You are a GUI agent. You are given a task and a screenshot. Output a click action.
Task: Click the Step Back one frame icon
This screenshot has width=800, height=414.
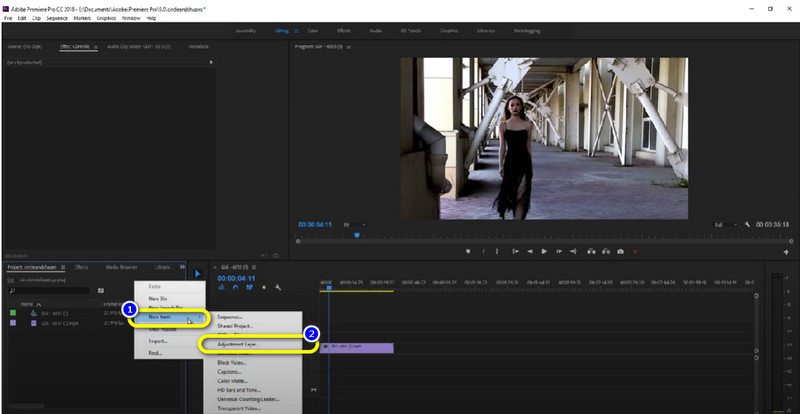pos(530,251)
